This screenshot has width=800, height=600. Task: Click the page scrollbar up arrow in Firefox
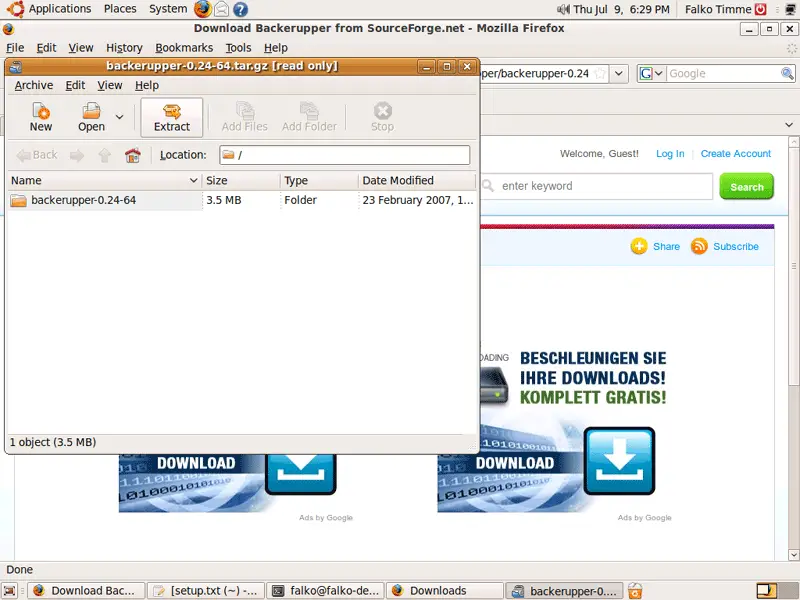[x=793, y=141]
